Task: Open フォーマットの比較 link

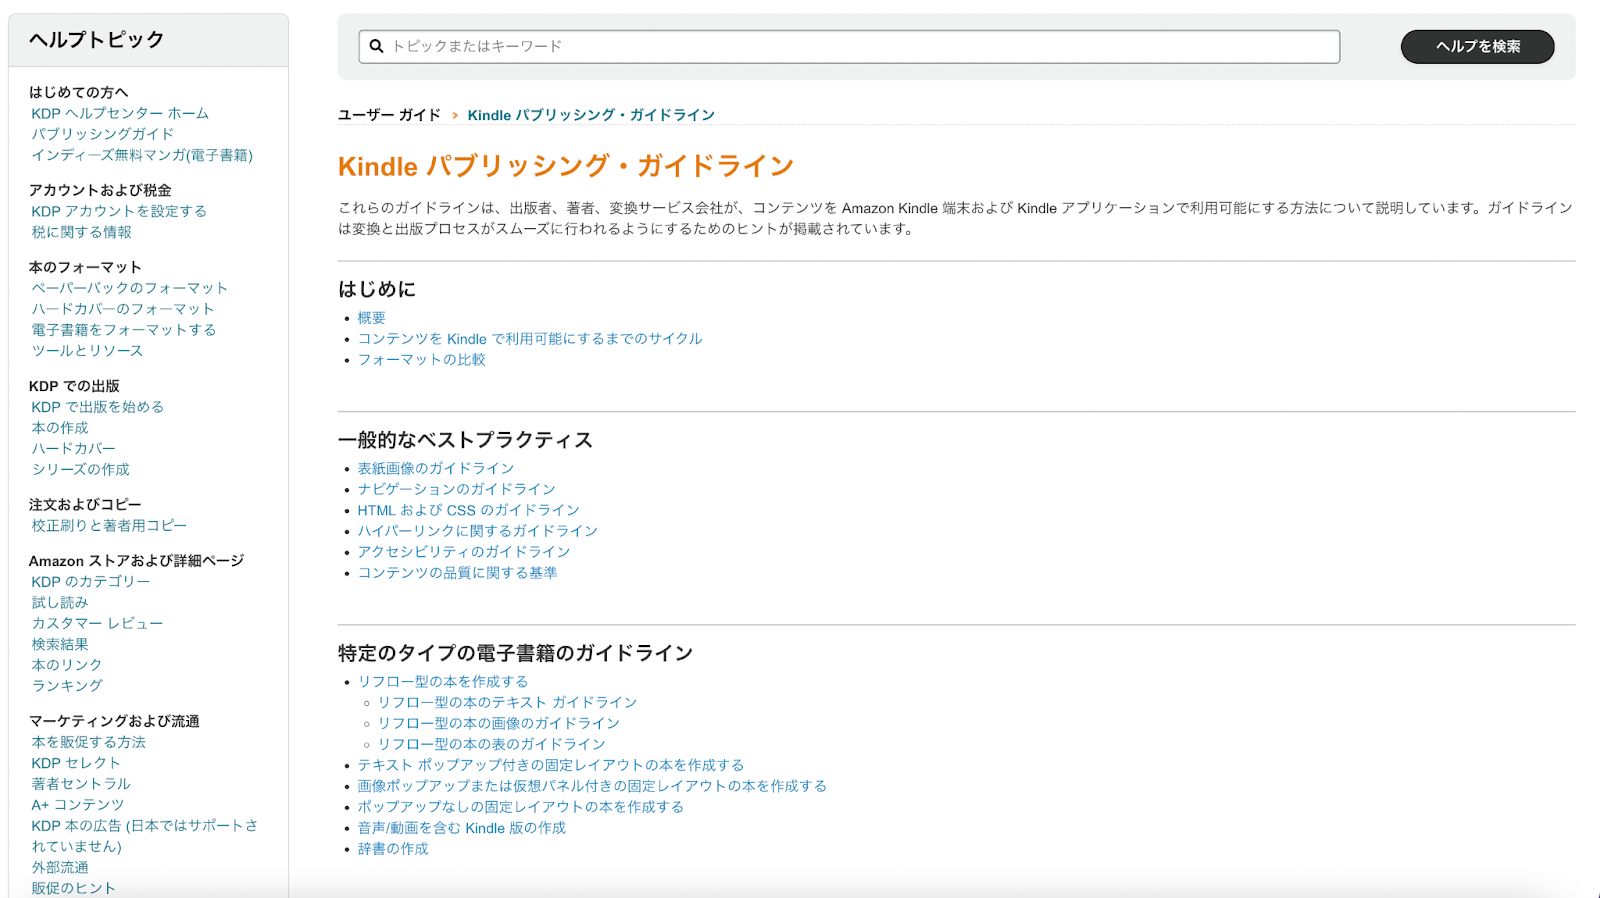Action: point(422,360)
